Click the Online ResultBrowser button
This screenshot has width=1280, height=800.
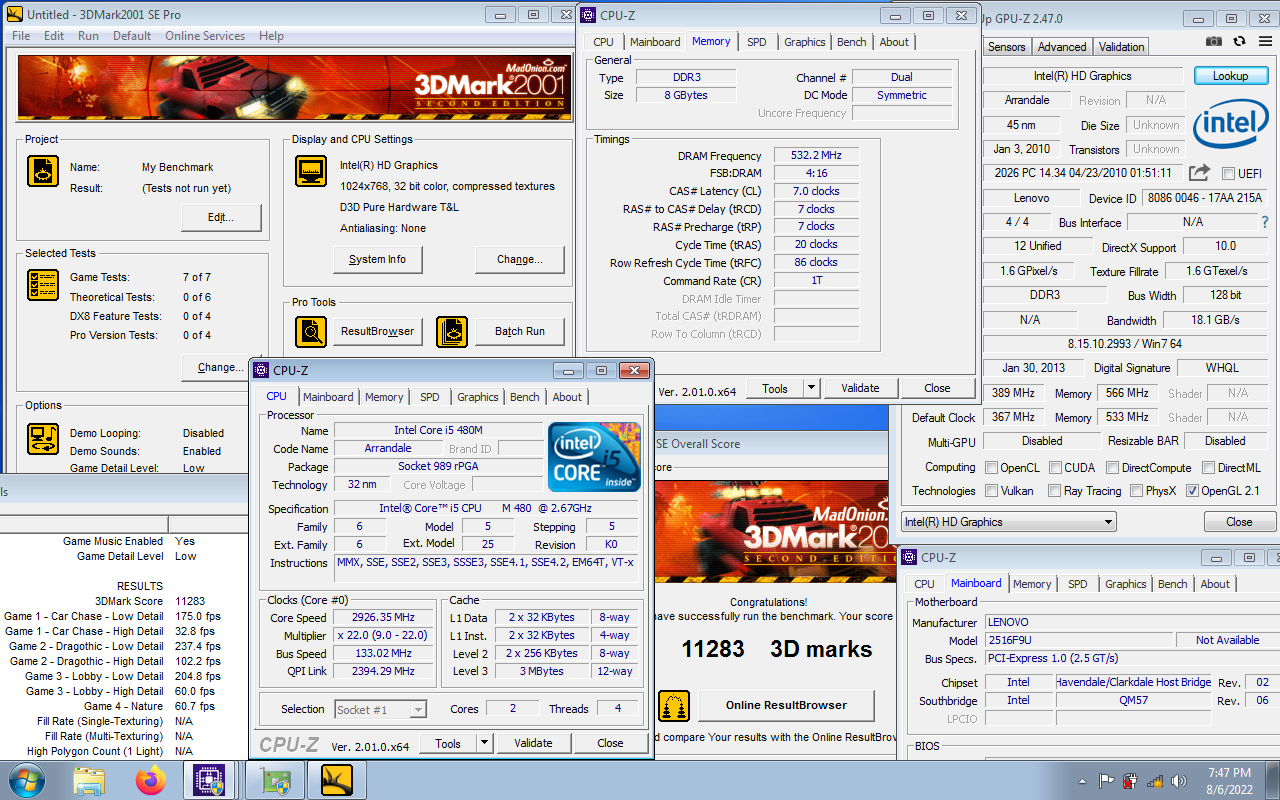point(786,705)
